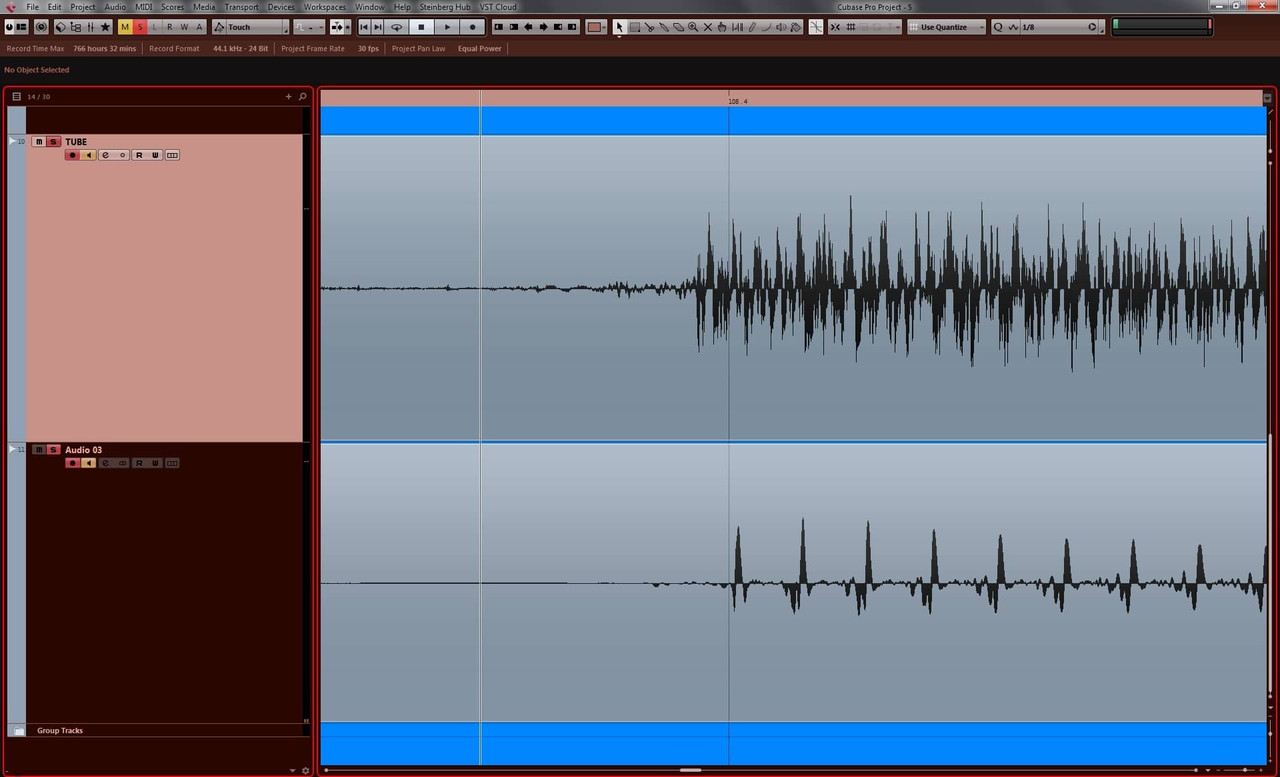Select the Comp hand tool
This screenshot has height=777, width=1280.
point(722,27)
